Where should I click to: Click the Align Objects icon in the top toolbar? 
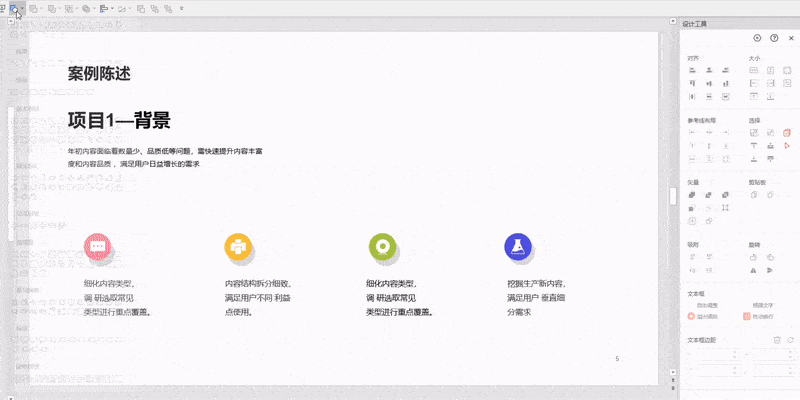(104, 9)
